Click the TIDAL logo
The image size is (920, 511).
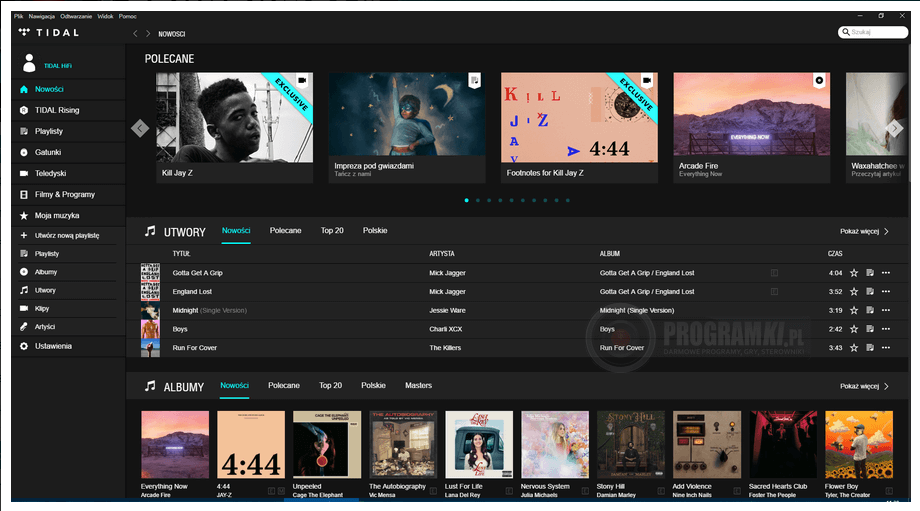pos(49,32)
